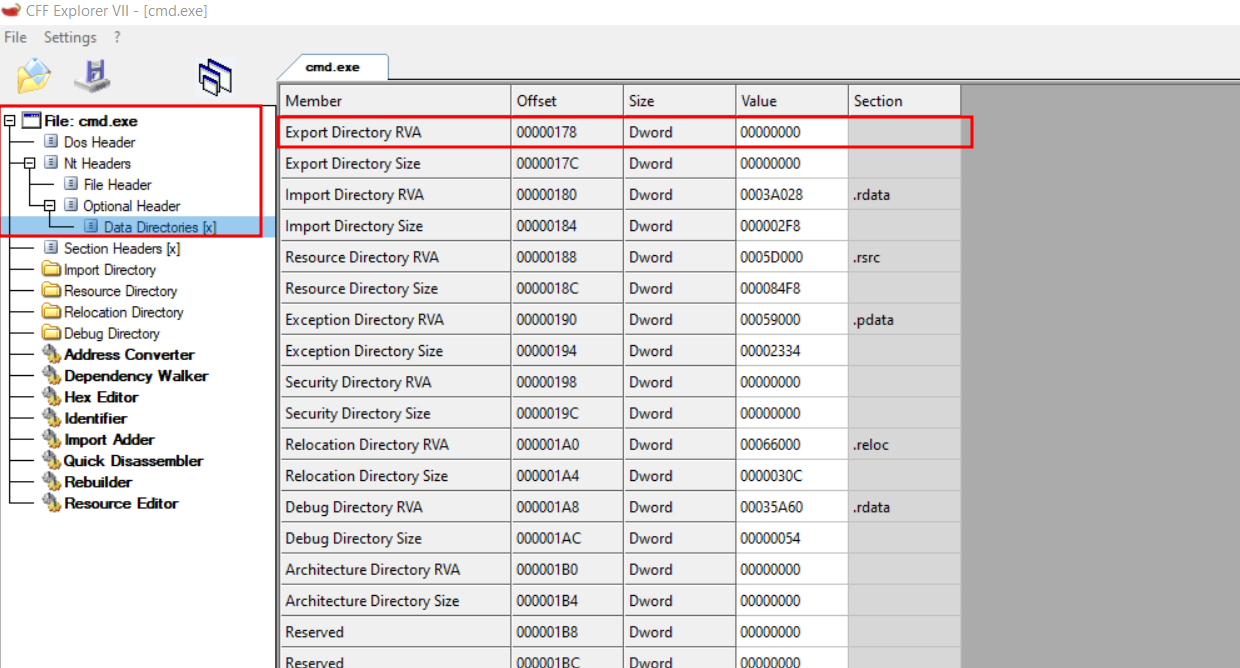Select the Address Converter tool
Image resolution: width=1240 pixels, height=668 pixels.
click(x=129, y=355)
